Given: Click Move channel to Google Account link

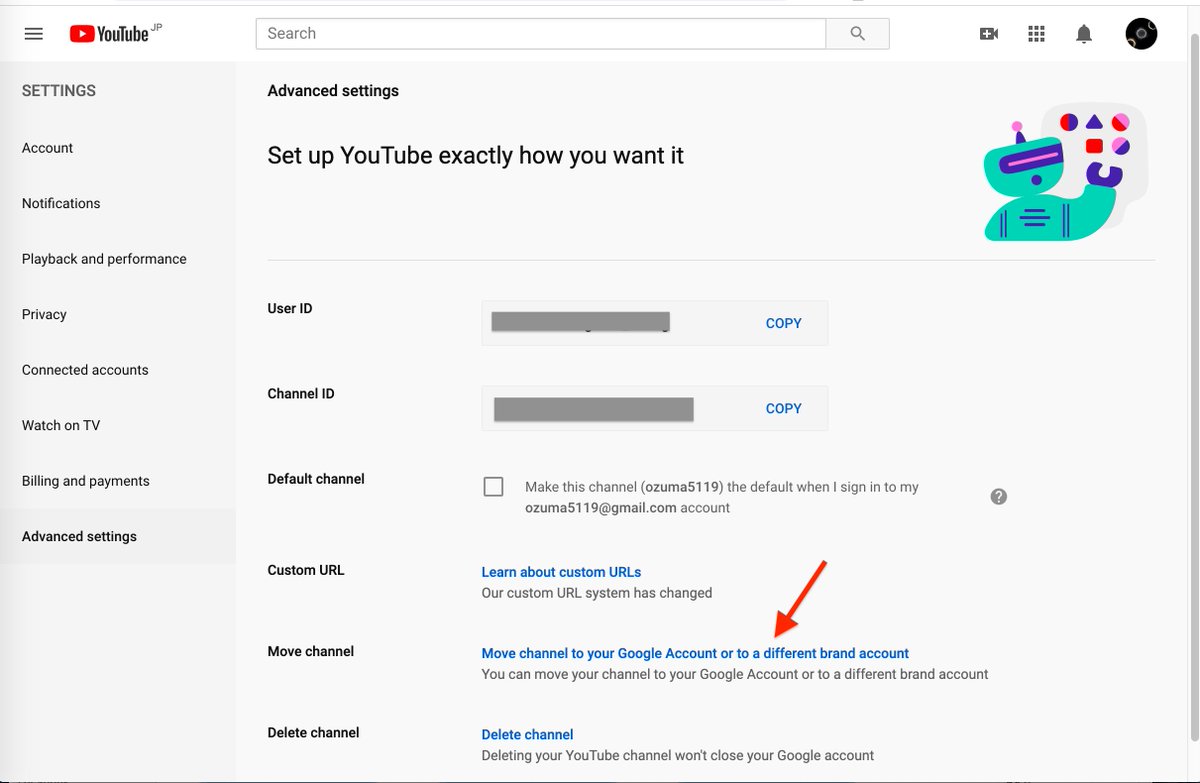Looking at the screenshot, I should (x=695, y=653).
